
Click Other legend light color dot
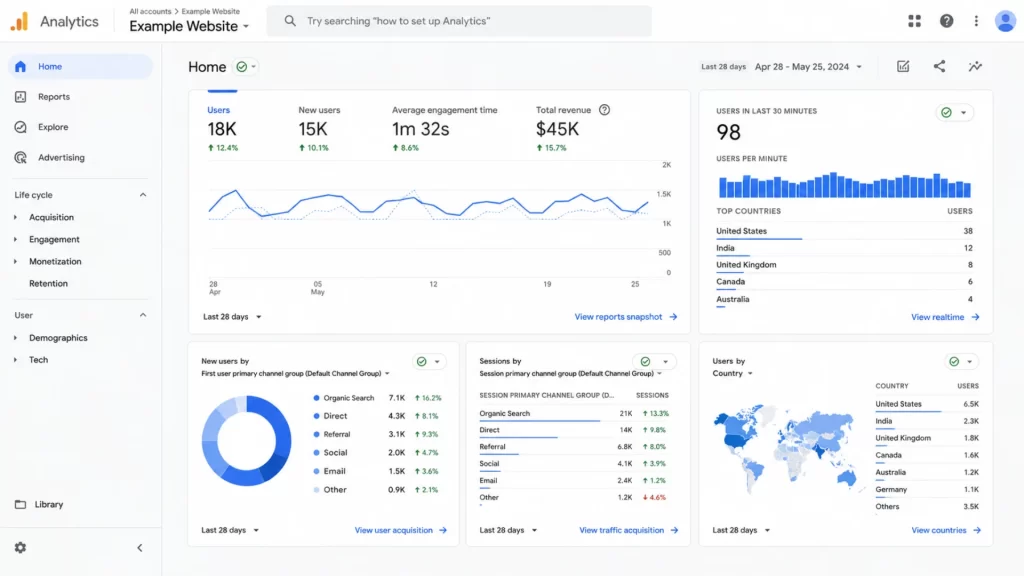pyautogui.click(x=317, y=490)
